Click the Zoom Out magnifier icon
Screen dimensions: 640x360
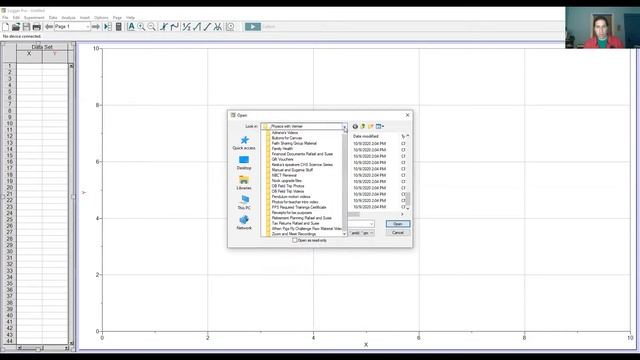pos(151,27)
